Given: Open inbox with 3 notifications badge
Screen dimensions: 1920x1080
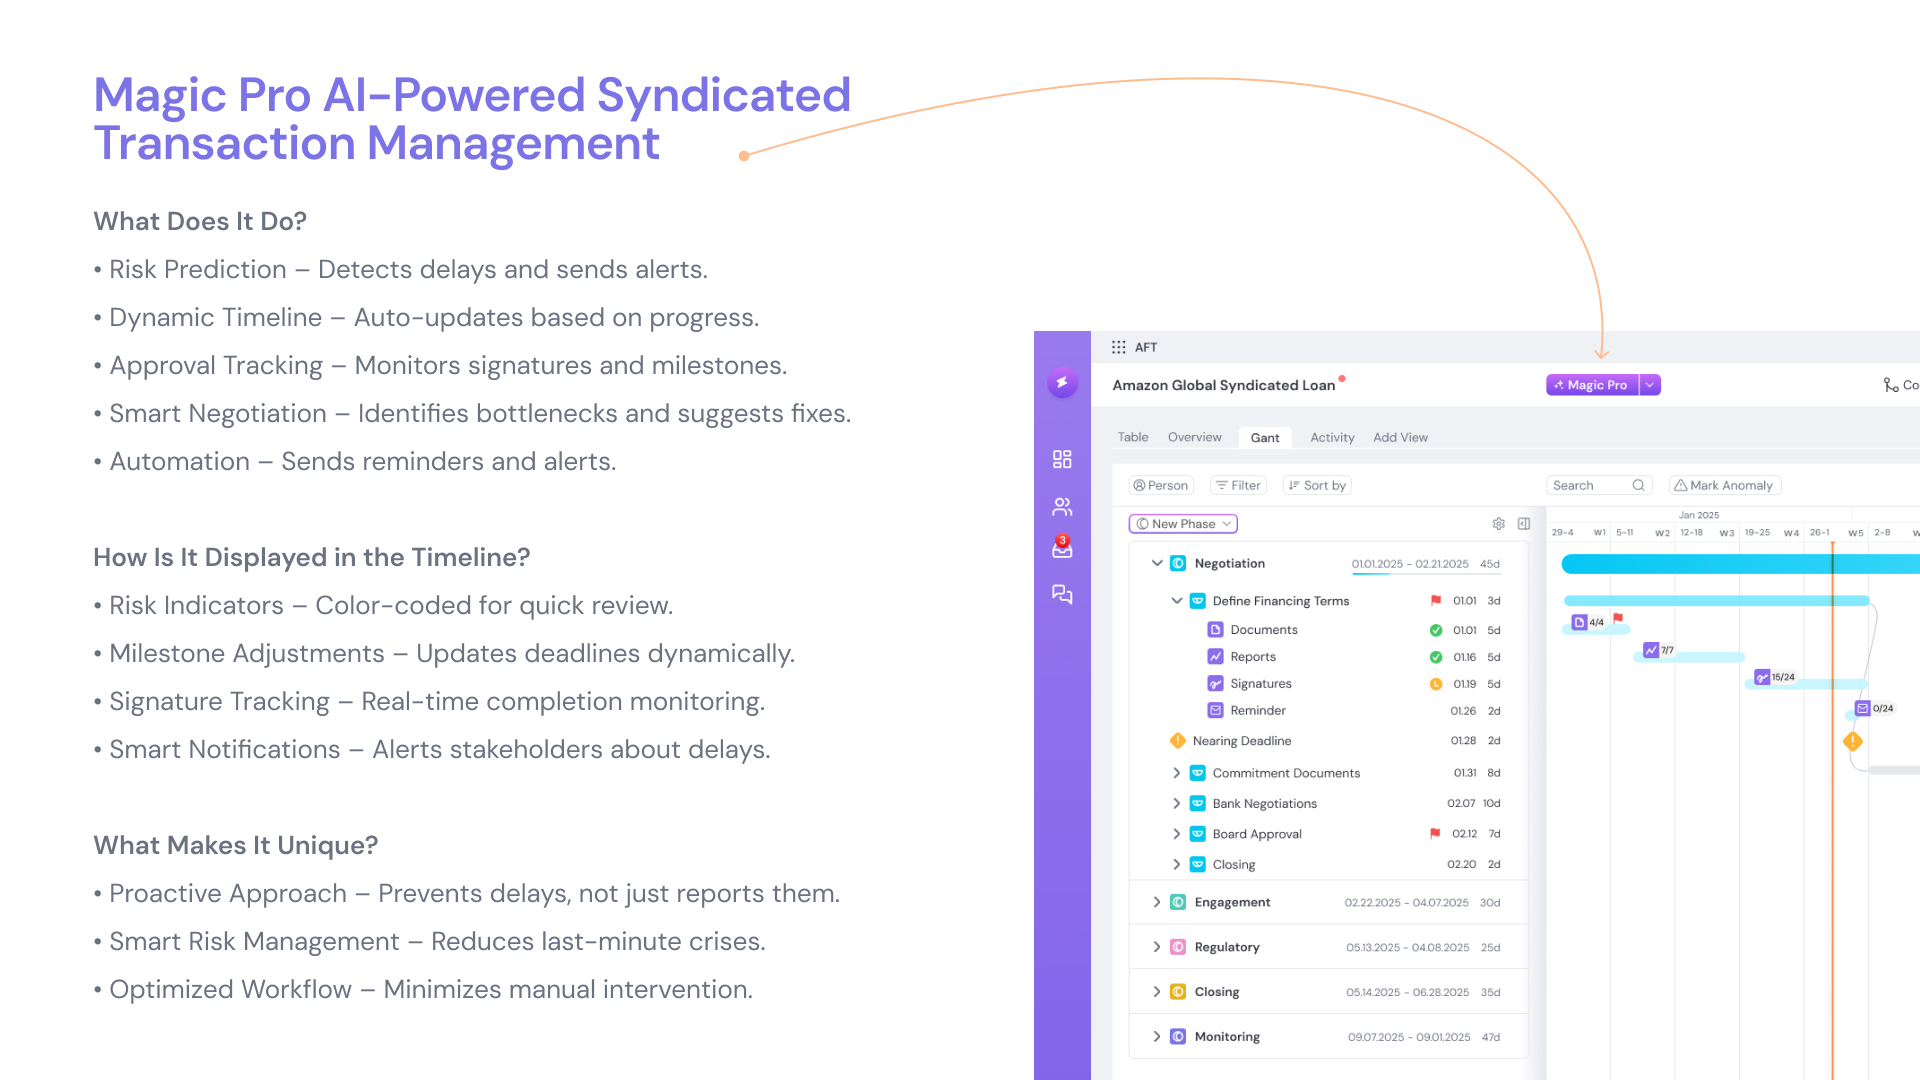Looking at the screenshot, I should tap(1062, 548).
